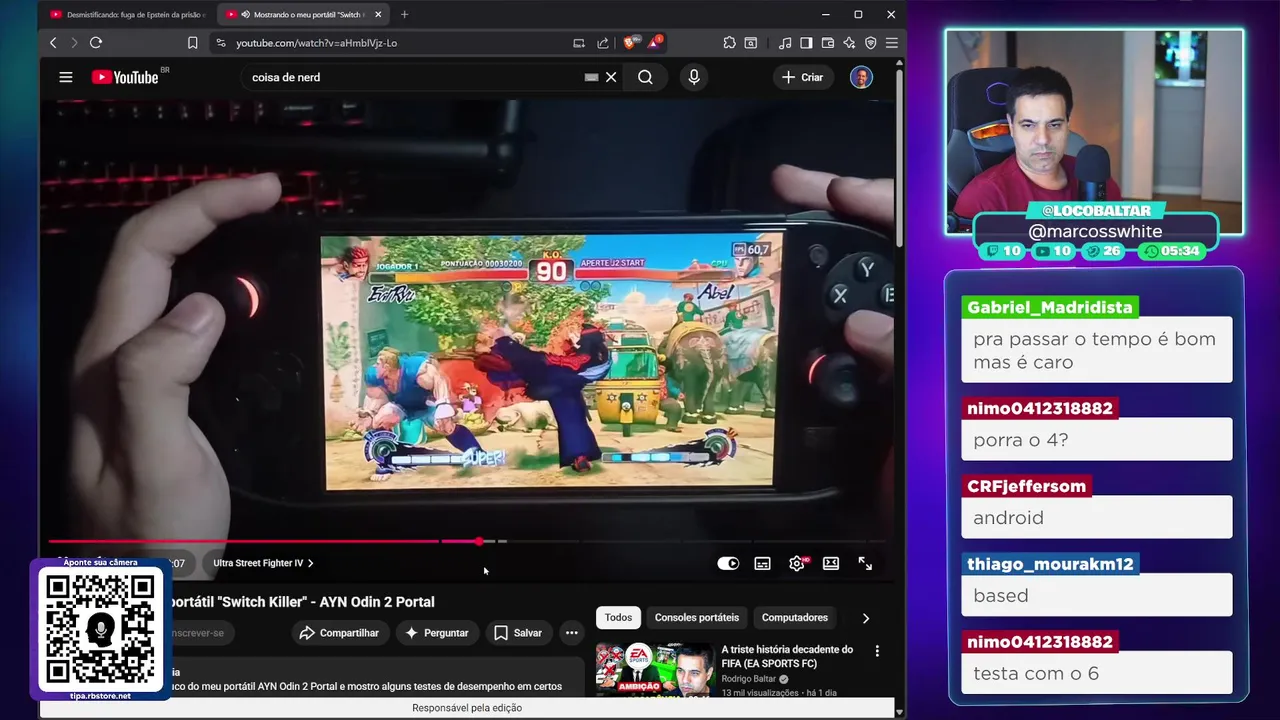Click the video title AYN Odin 2 Portal
Viewport: 1280px width, 720px height.
tap(300, 602)
